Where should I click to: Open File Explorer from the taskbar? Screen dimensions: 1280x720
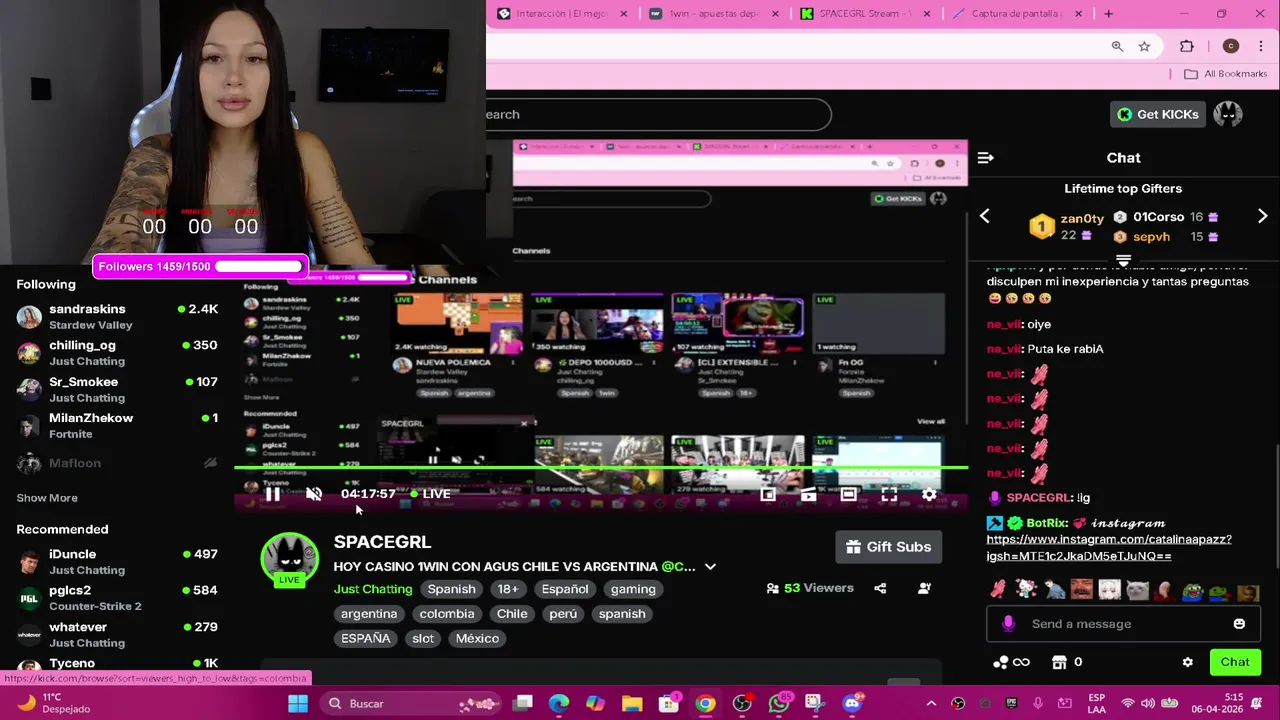pos(632,704)
